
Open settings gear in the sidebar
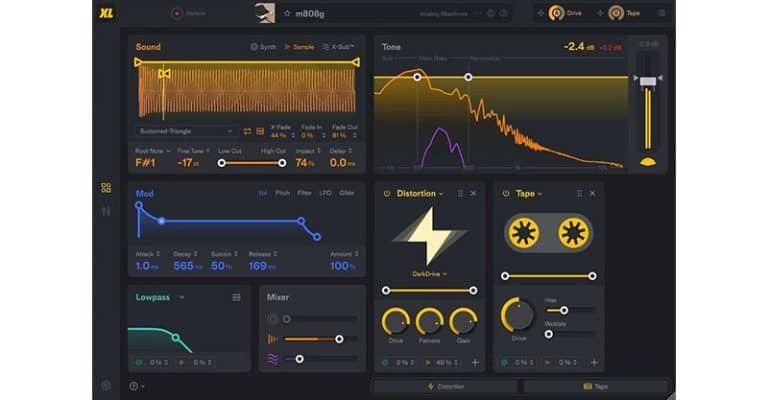[106, 385]
